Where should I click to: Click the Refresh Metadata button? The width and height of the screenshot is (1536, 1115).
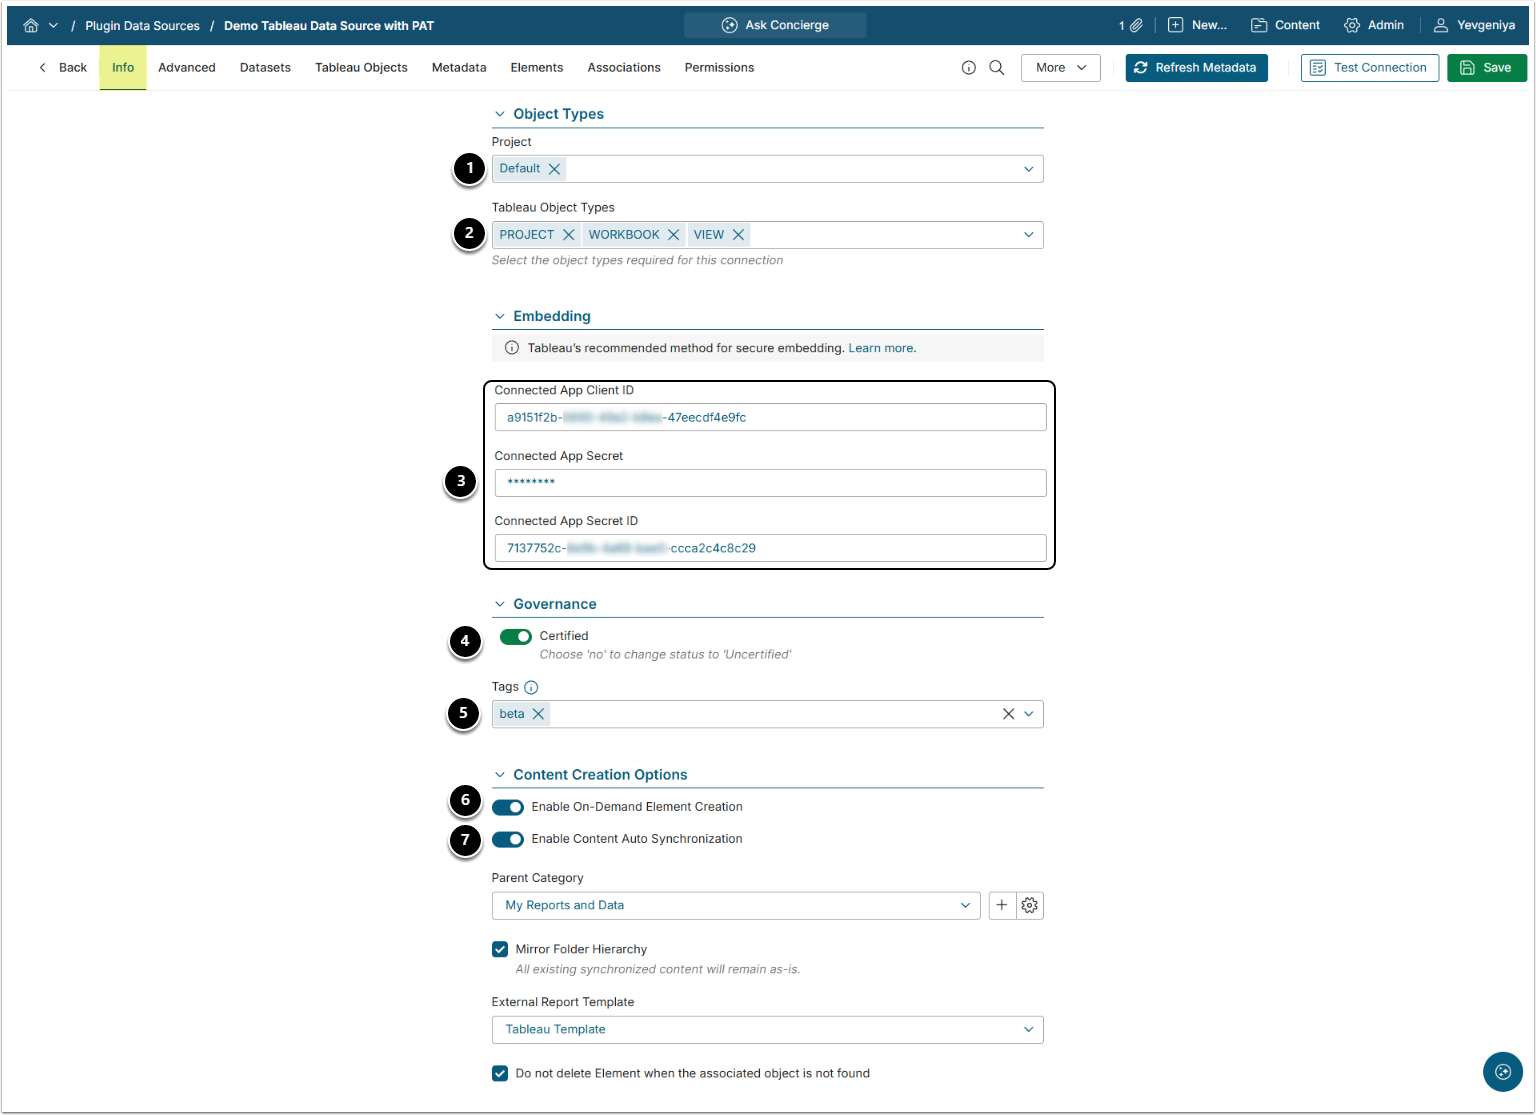(1196, 68)
